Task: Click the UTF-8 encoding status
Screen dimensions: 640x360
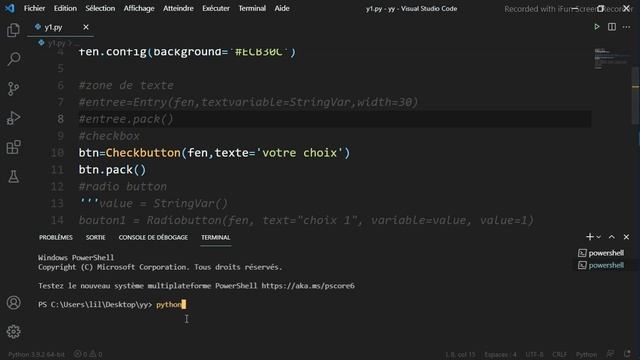Action: point(534,354)
